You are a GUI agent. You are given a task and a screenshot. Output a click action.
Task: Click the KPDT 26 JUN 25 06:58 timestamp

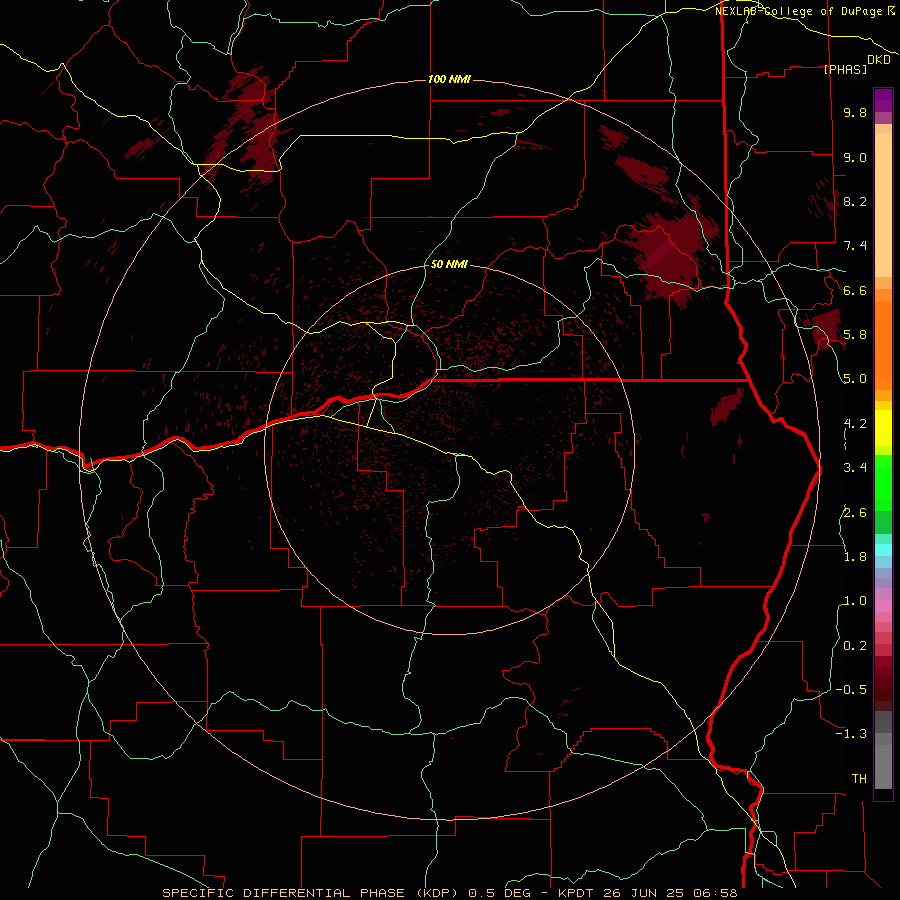pyautogui.click(x=647, y=893)
